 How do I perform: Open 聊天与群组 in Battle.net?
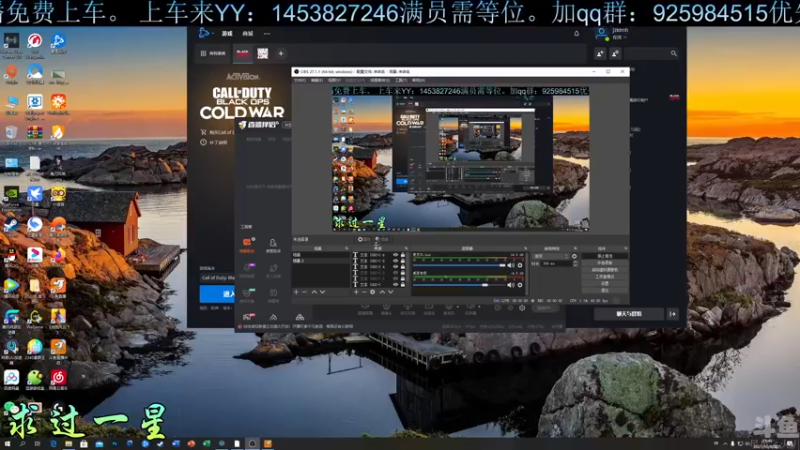tap(629, 314)
